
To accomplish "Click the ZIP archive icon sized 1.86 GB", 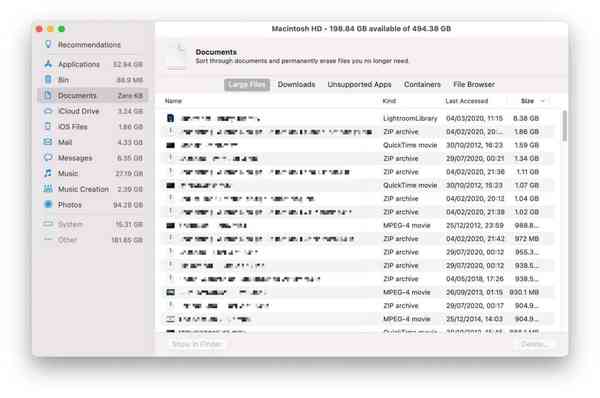I will coord(171,132).
